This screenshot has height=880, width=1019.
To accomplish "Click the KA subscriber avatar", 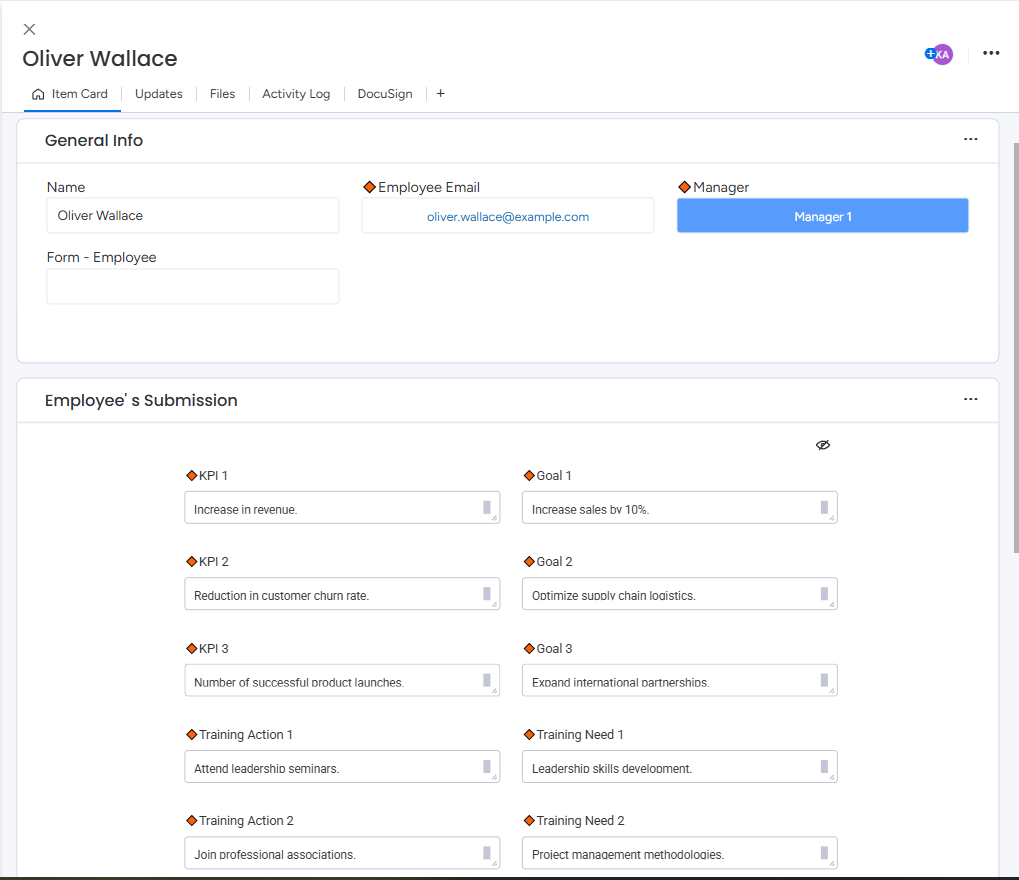I will [942, 55].
